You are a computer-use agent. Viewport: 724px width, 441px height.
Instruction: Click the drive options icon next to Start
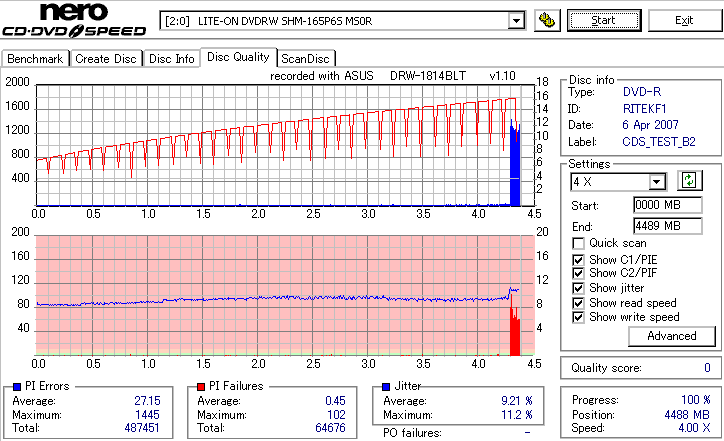547,21
